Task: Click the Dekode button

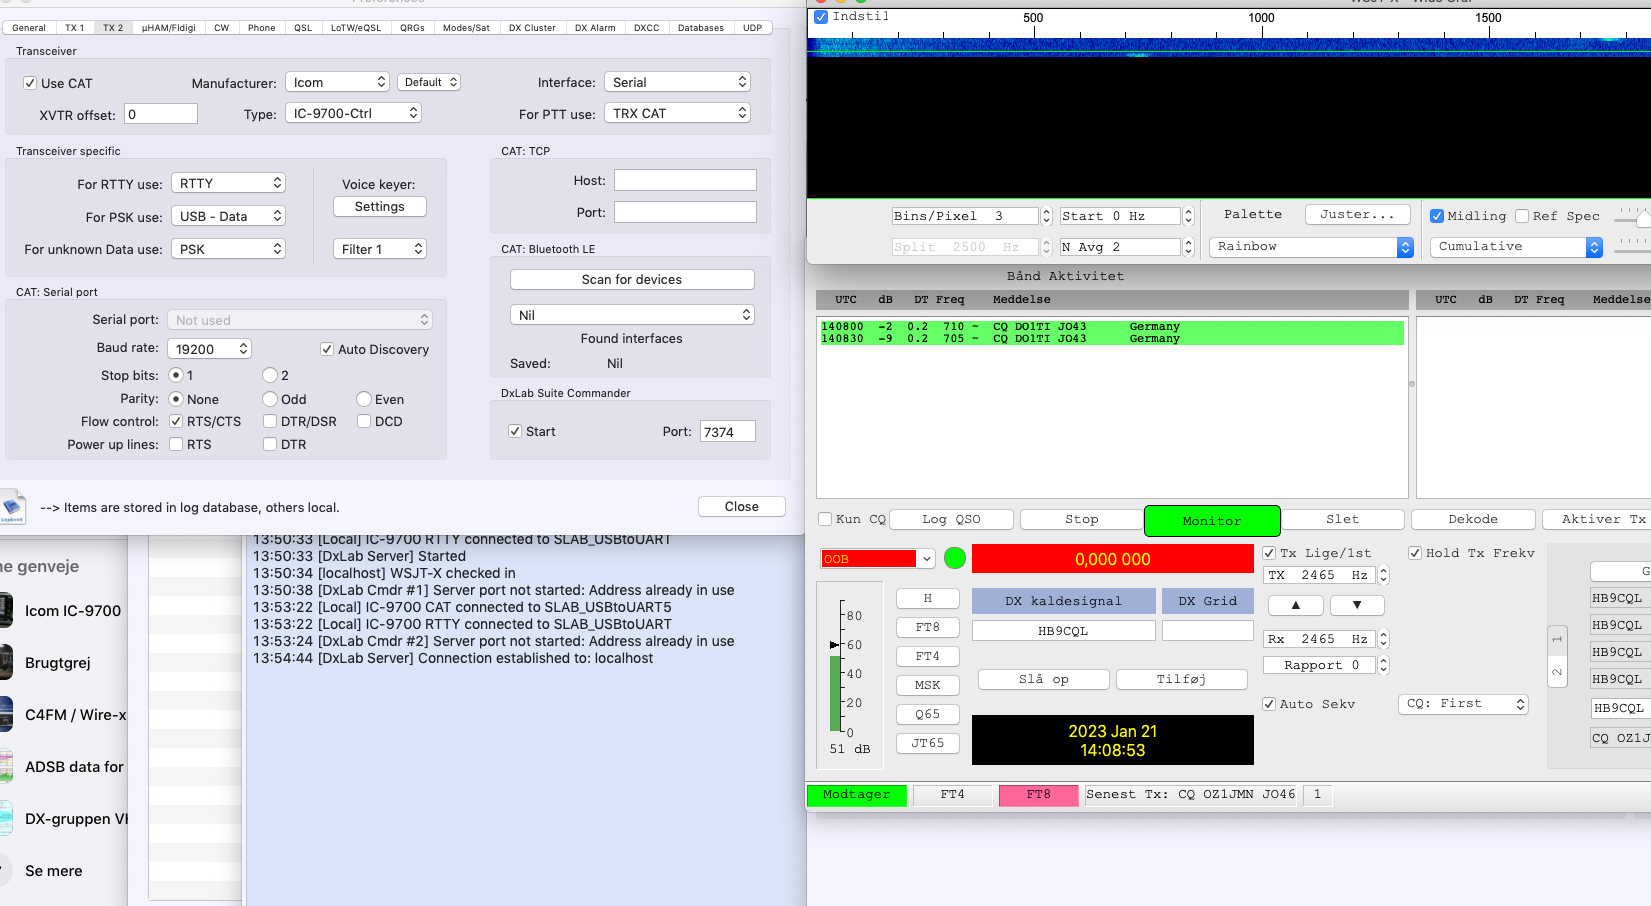Action: [1473, 519]
